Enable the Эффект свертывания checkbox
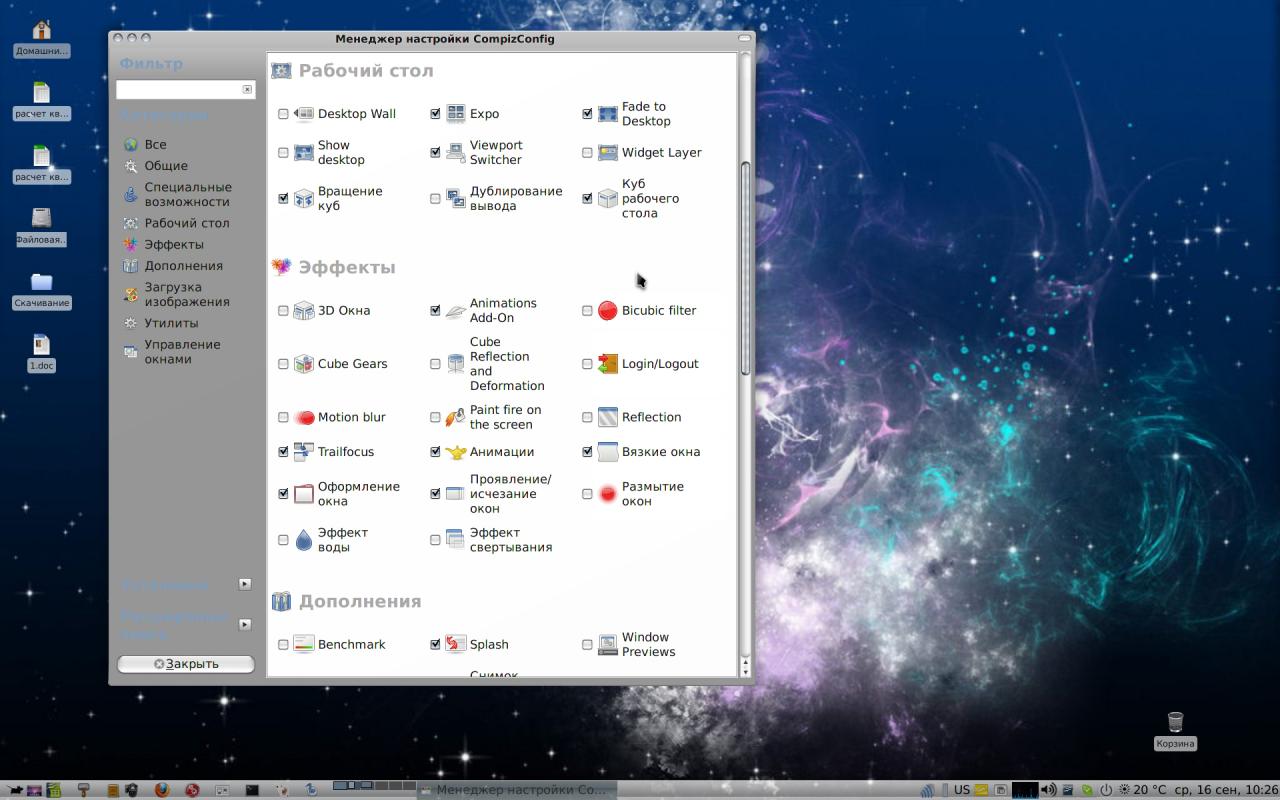1280x800 pixels. click(435, 540)
